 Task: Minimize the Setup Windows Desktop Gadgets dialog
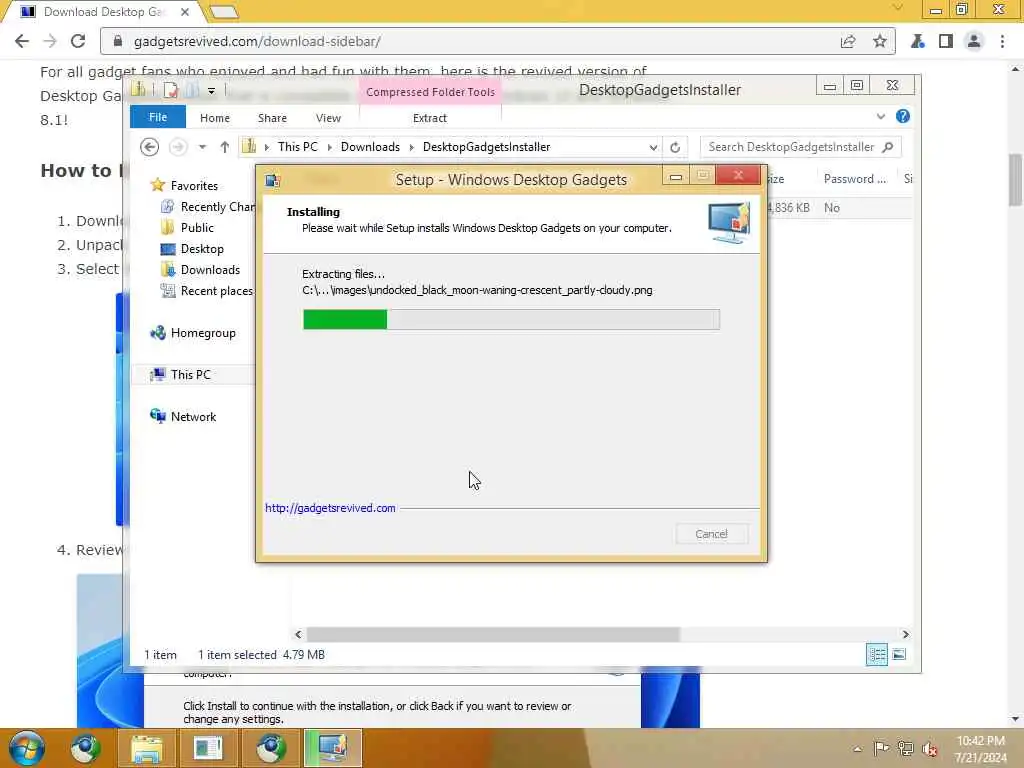coord(676,176)
